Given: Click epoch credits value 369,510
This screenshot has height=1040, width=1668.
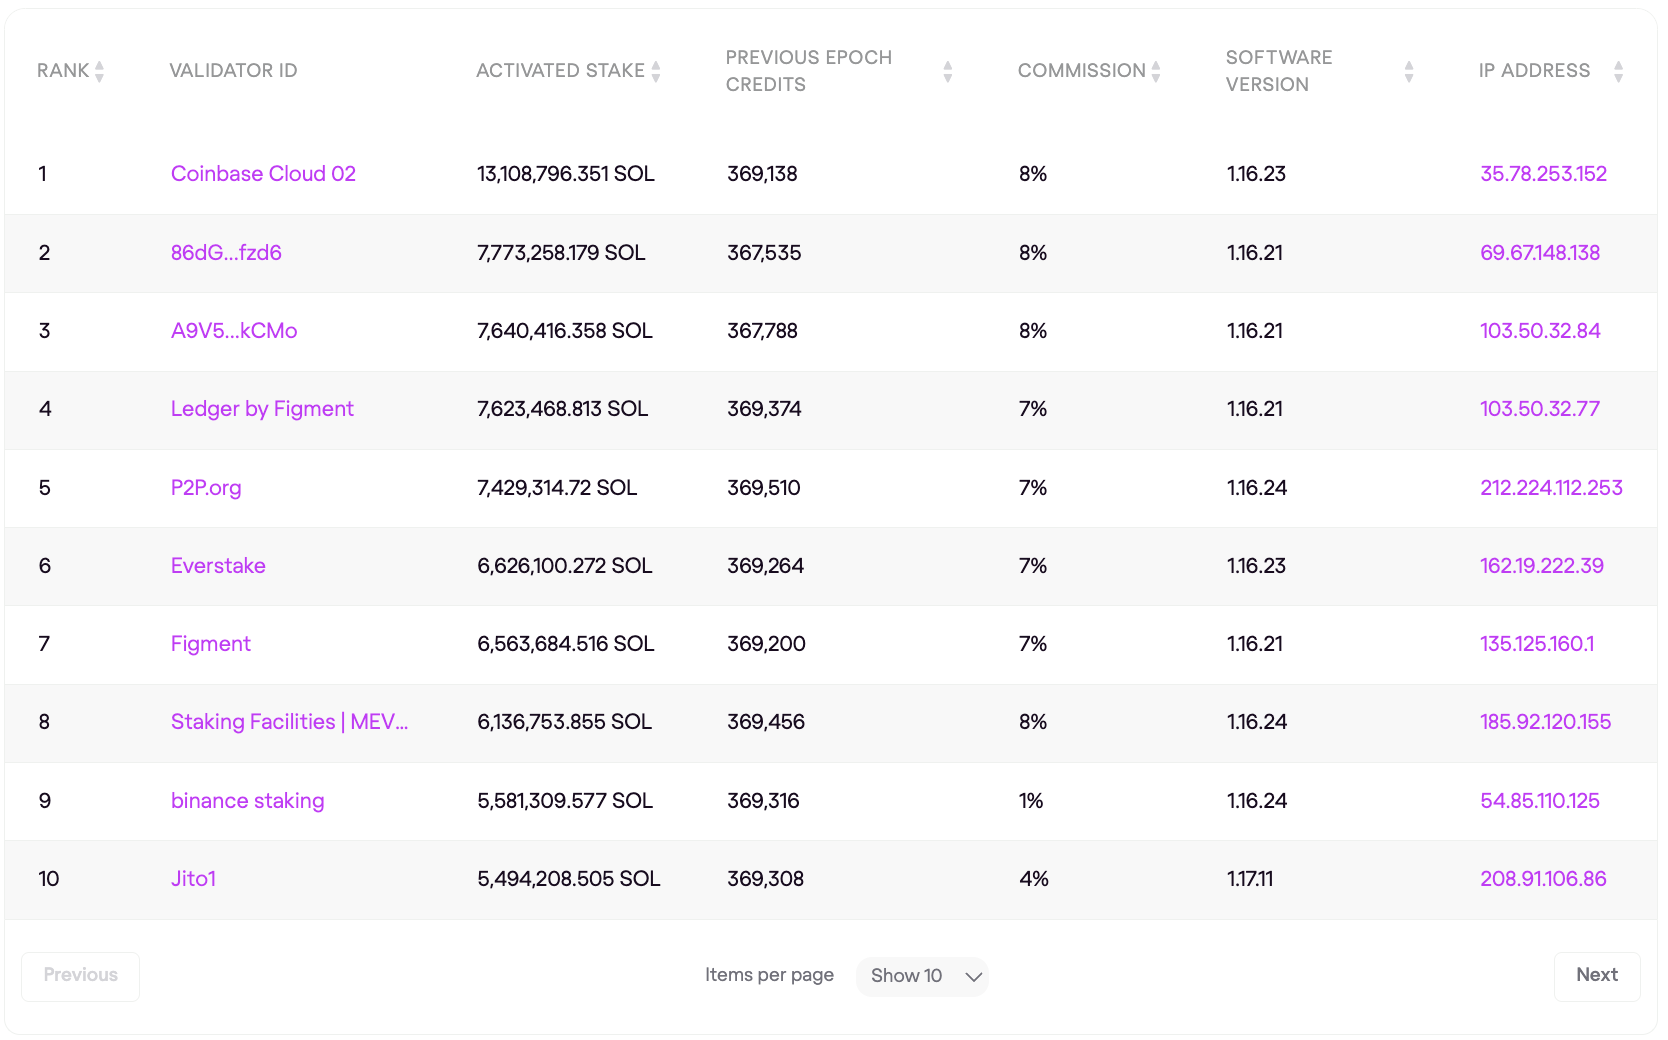Looking at the screenshot, I should coord(764,488).
